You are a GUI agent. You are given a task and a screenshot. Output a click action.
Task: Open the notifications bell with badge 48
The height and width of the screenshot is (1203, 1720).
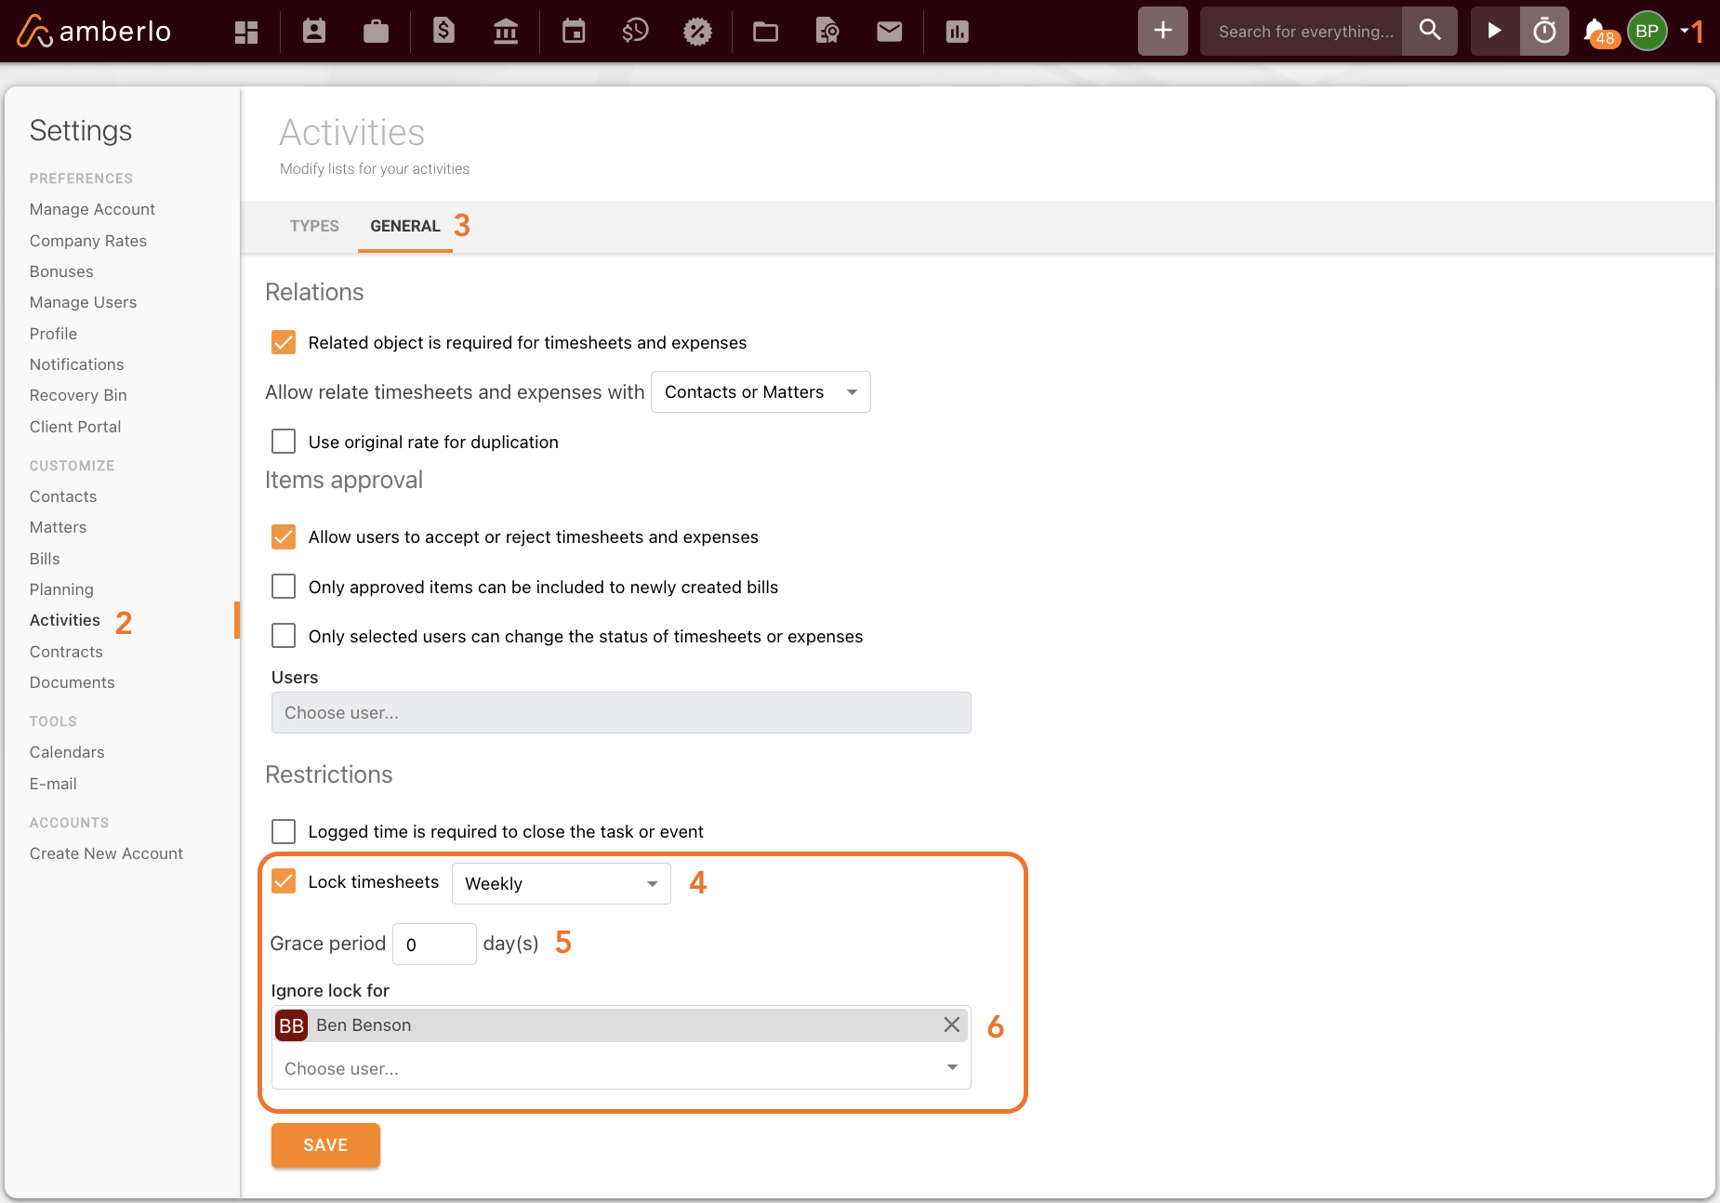click(1599, 32)
